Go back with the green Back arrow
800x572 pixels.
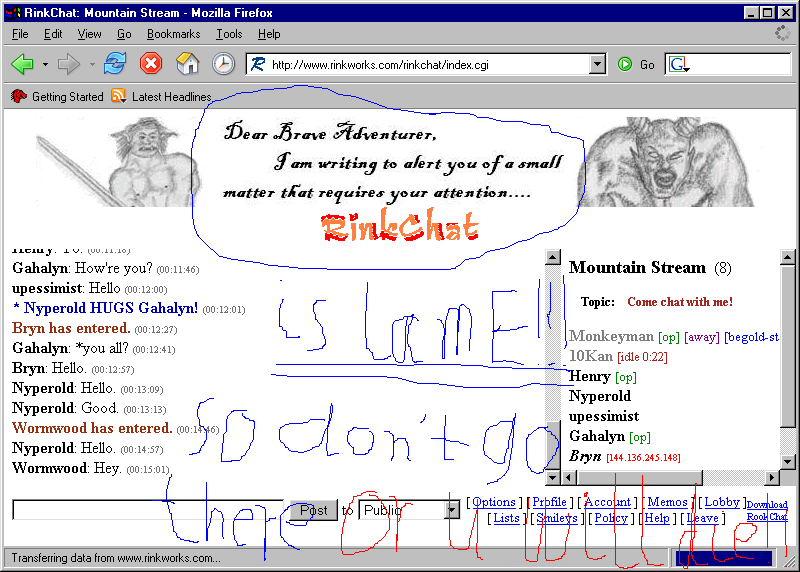[x=22, y=64]
